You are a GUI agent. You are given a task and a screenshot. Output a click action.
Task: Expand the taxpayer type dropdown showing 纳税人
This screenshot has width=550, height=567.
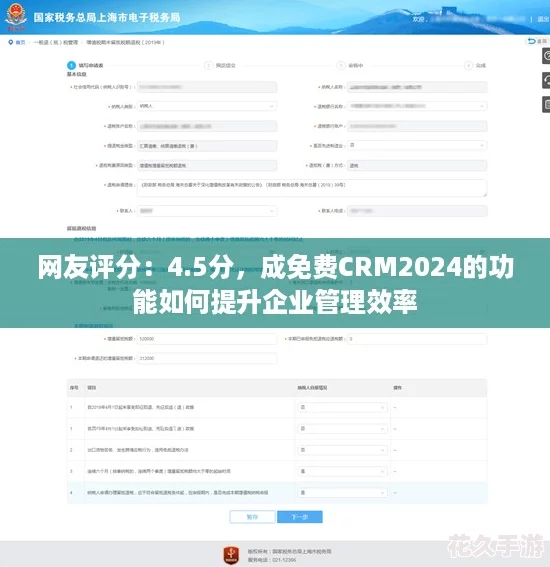[x=207, y=106]
